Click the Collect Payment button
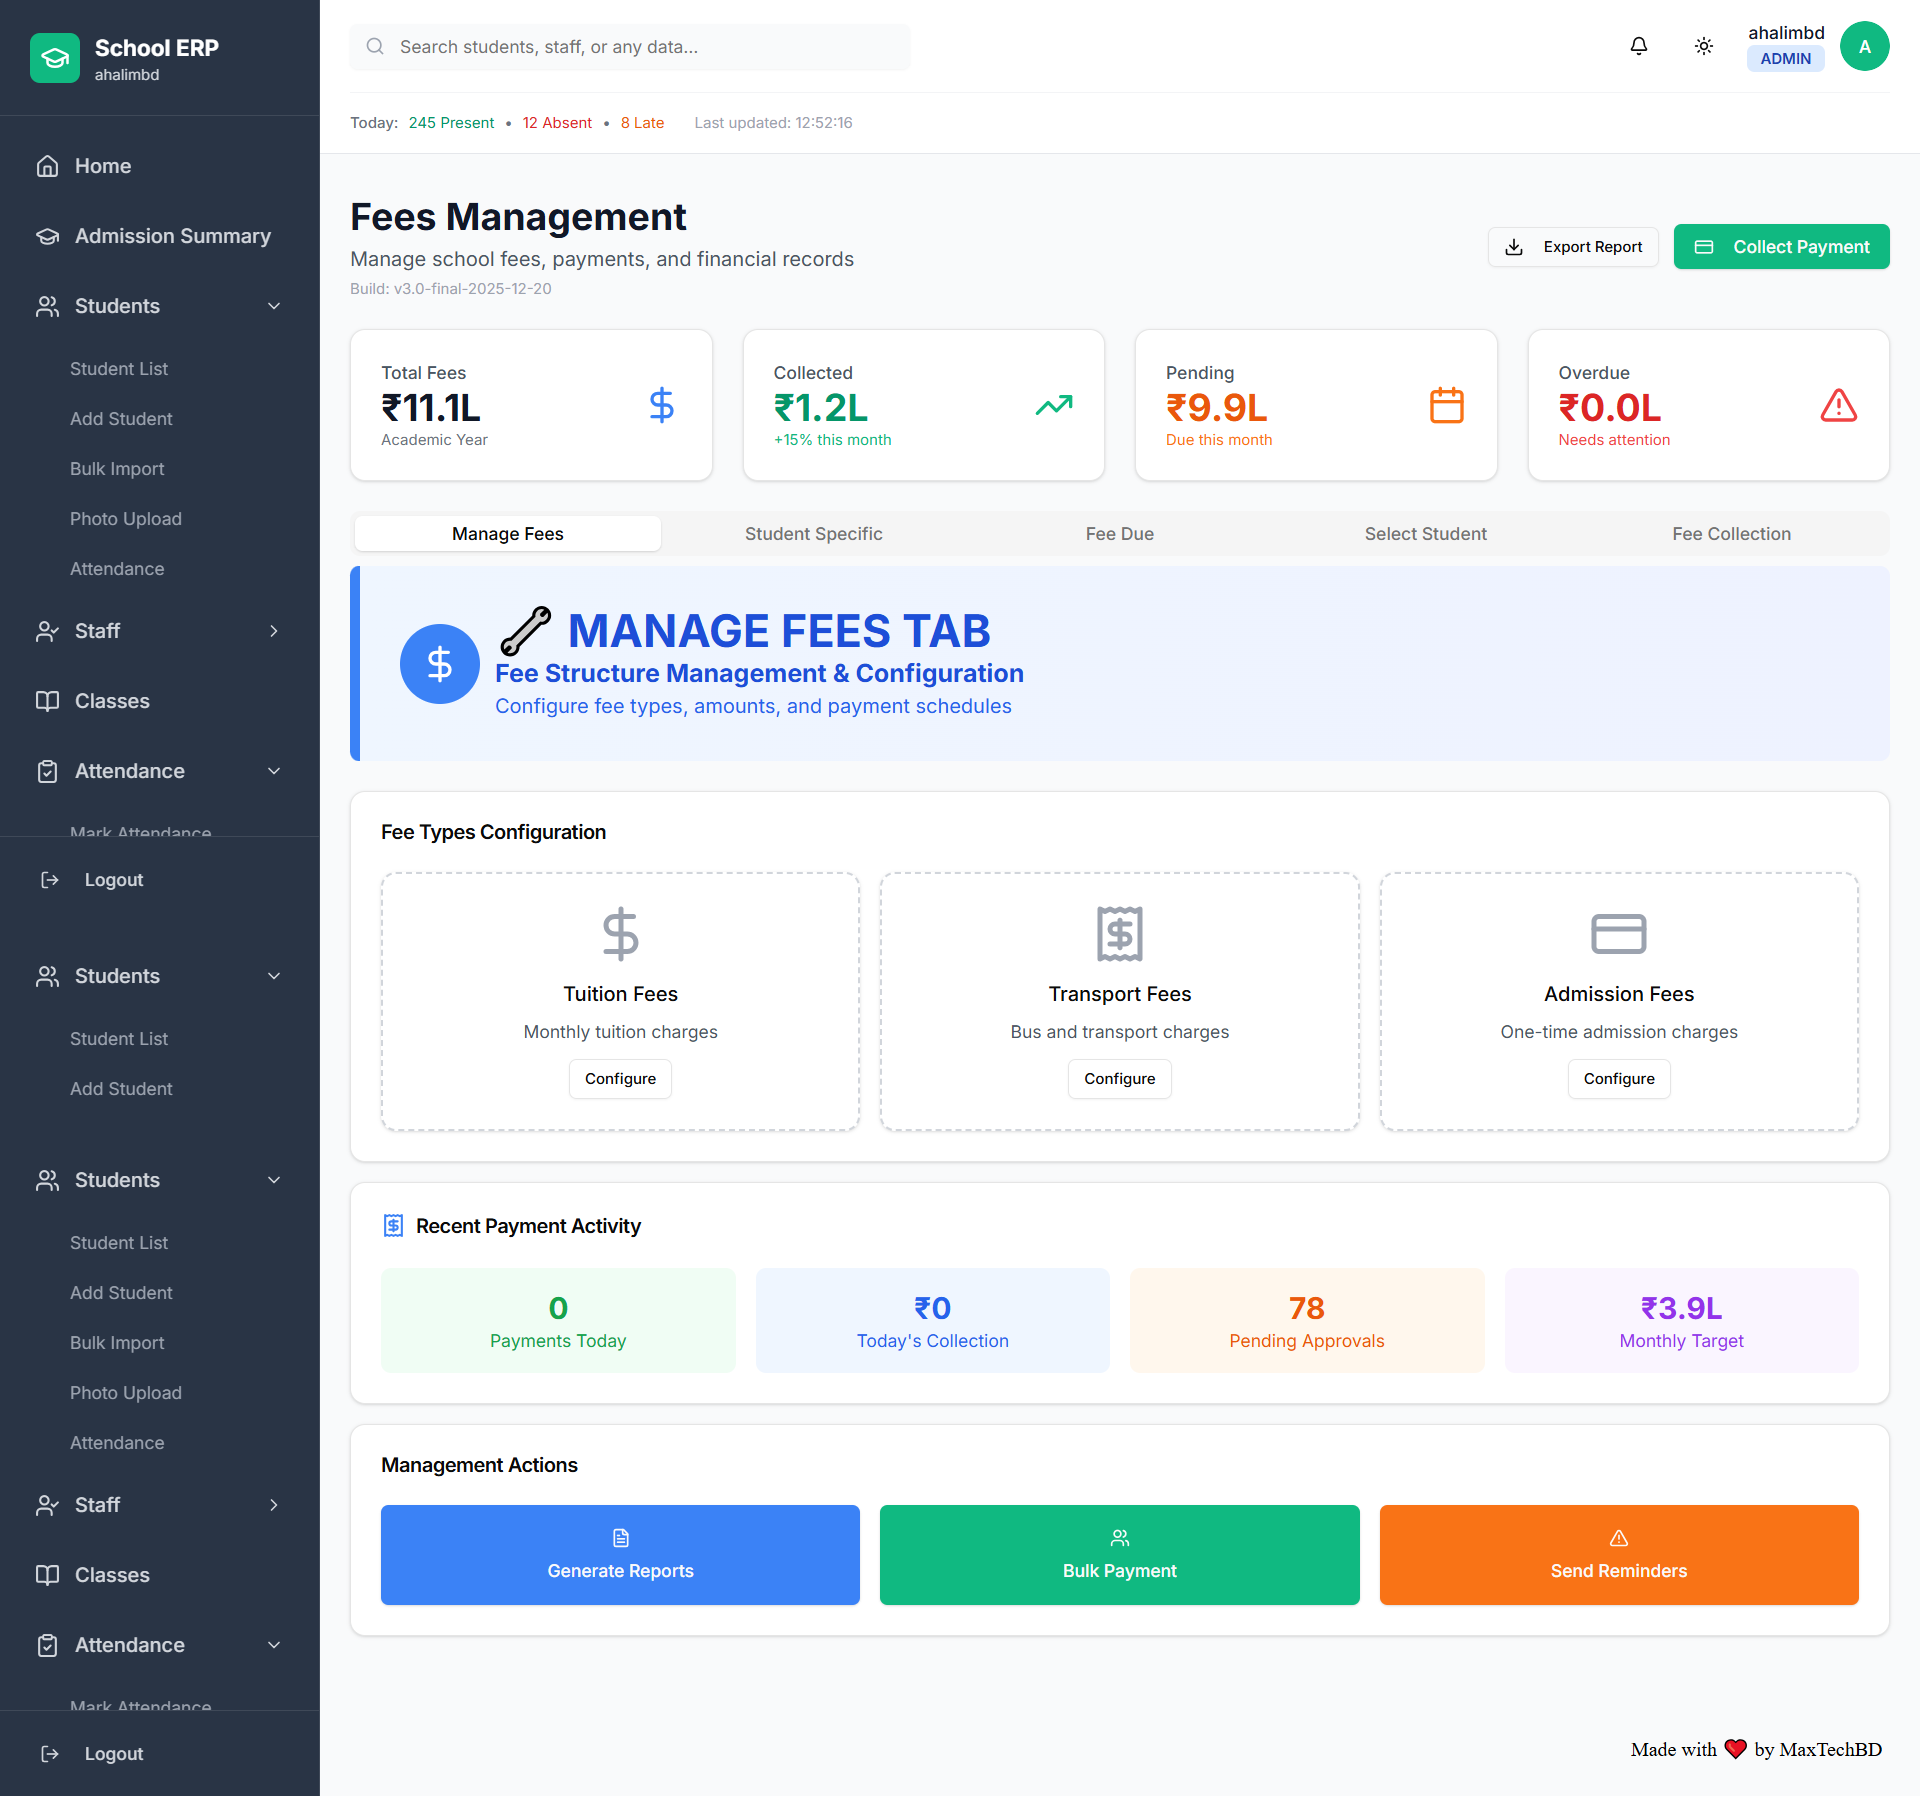This screenshot has height=1796, width=1920. point(1781,247)
